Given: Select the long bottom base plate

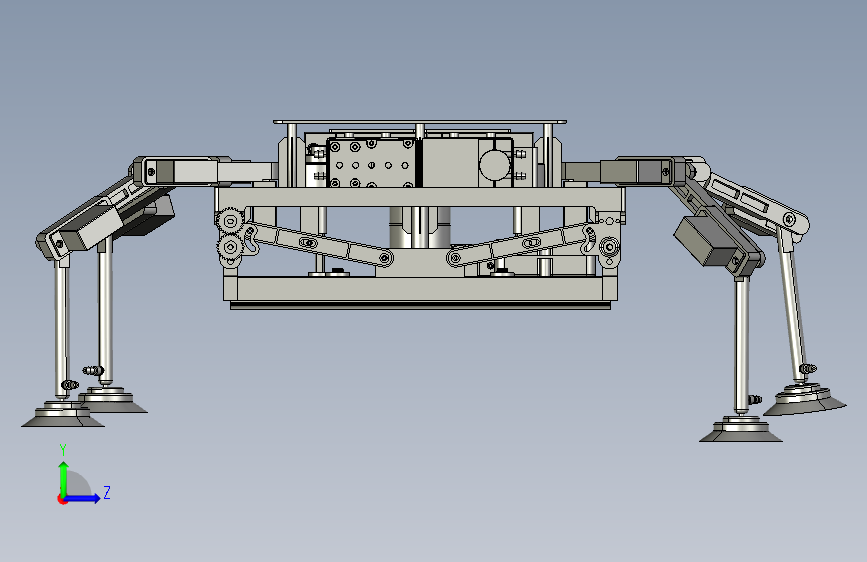Looking at the screenshot, I should [420, 289].
